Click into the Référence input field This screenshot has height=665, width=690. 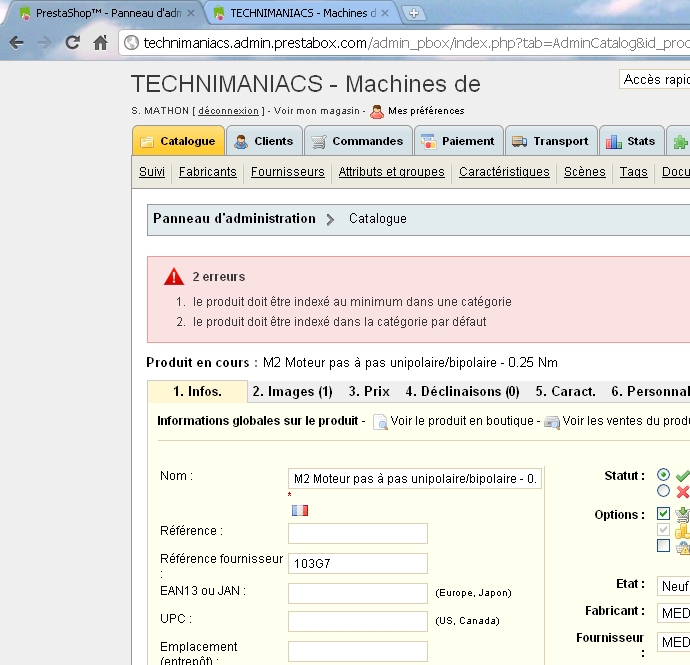[358, 533]
